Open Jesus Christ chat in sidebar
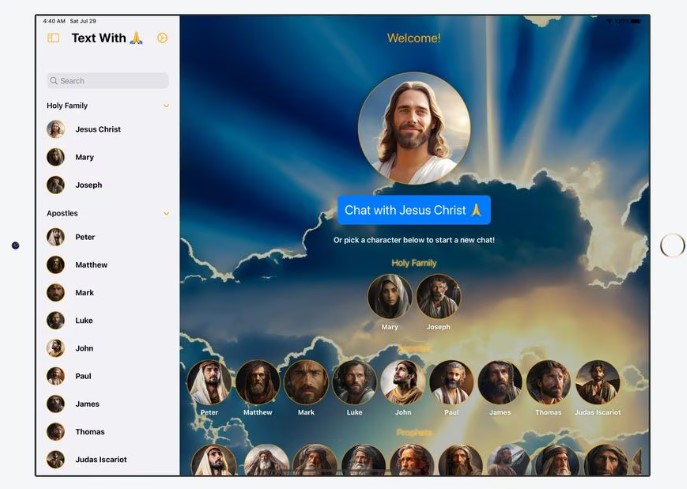687x489 pixels. tap(98, 129)
